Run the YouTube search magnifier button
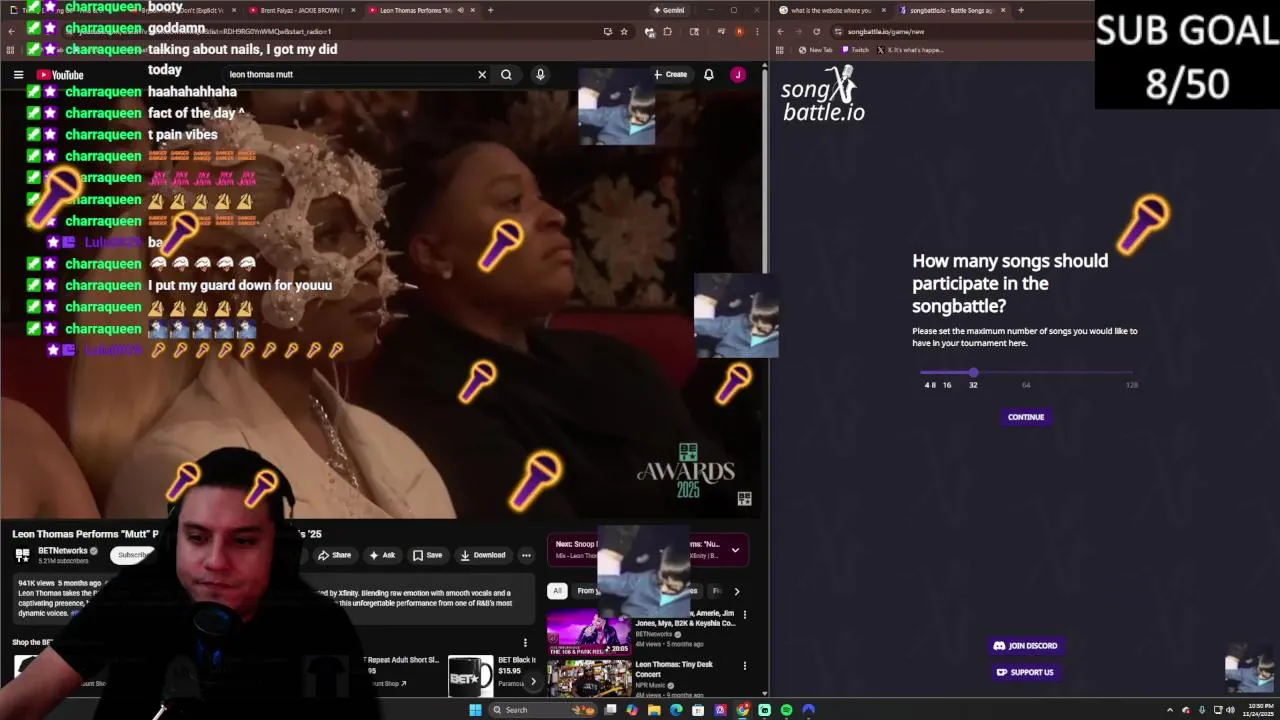 coord(506,74)
